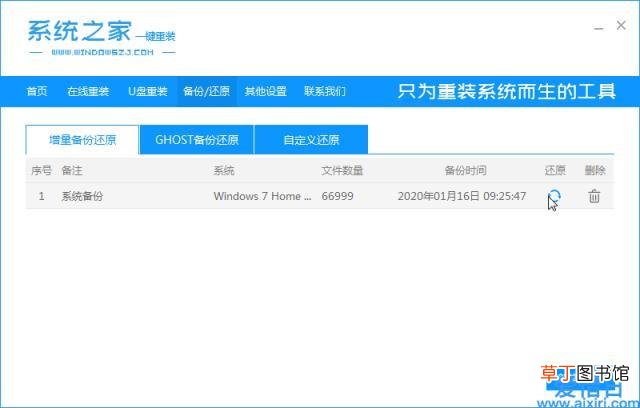Click backup time 2020年01月16日 09:25:47
Viewport: 640px width, 408px height.
[x=462, y=196]
